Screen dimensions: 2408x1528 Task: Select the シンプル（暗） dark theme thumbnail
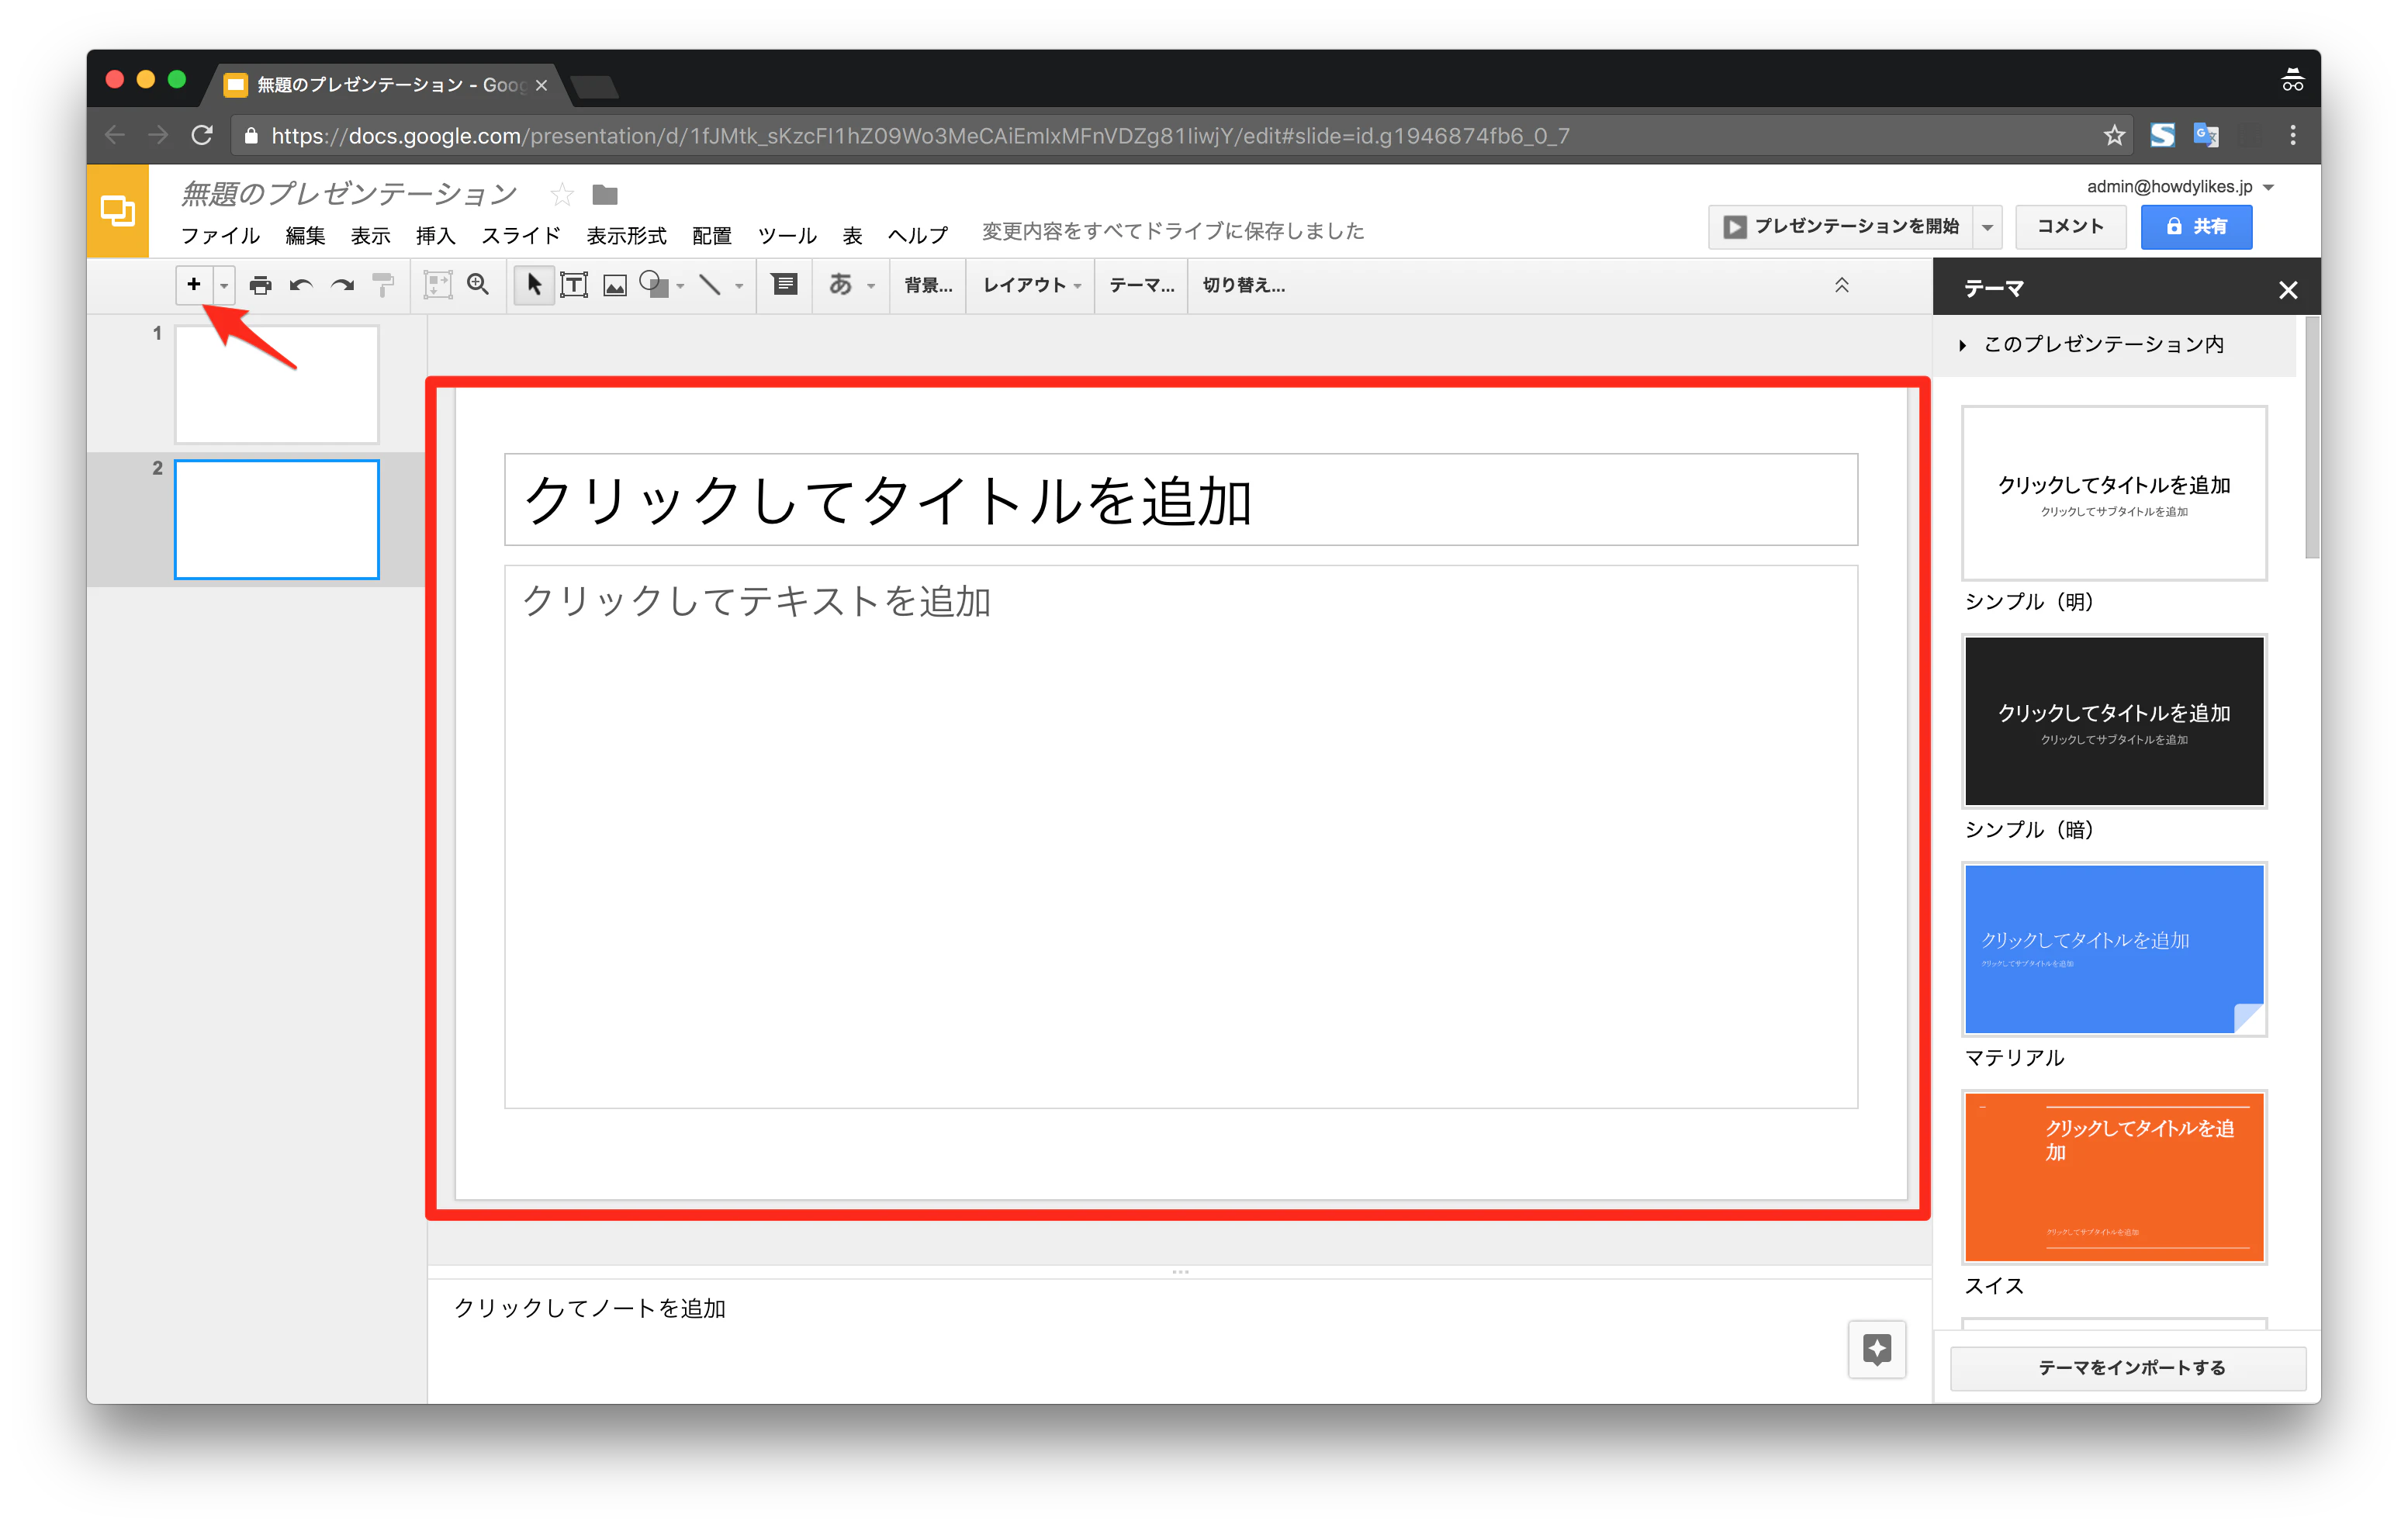tap(2114, 721)
